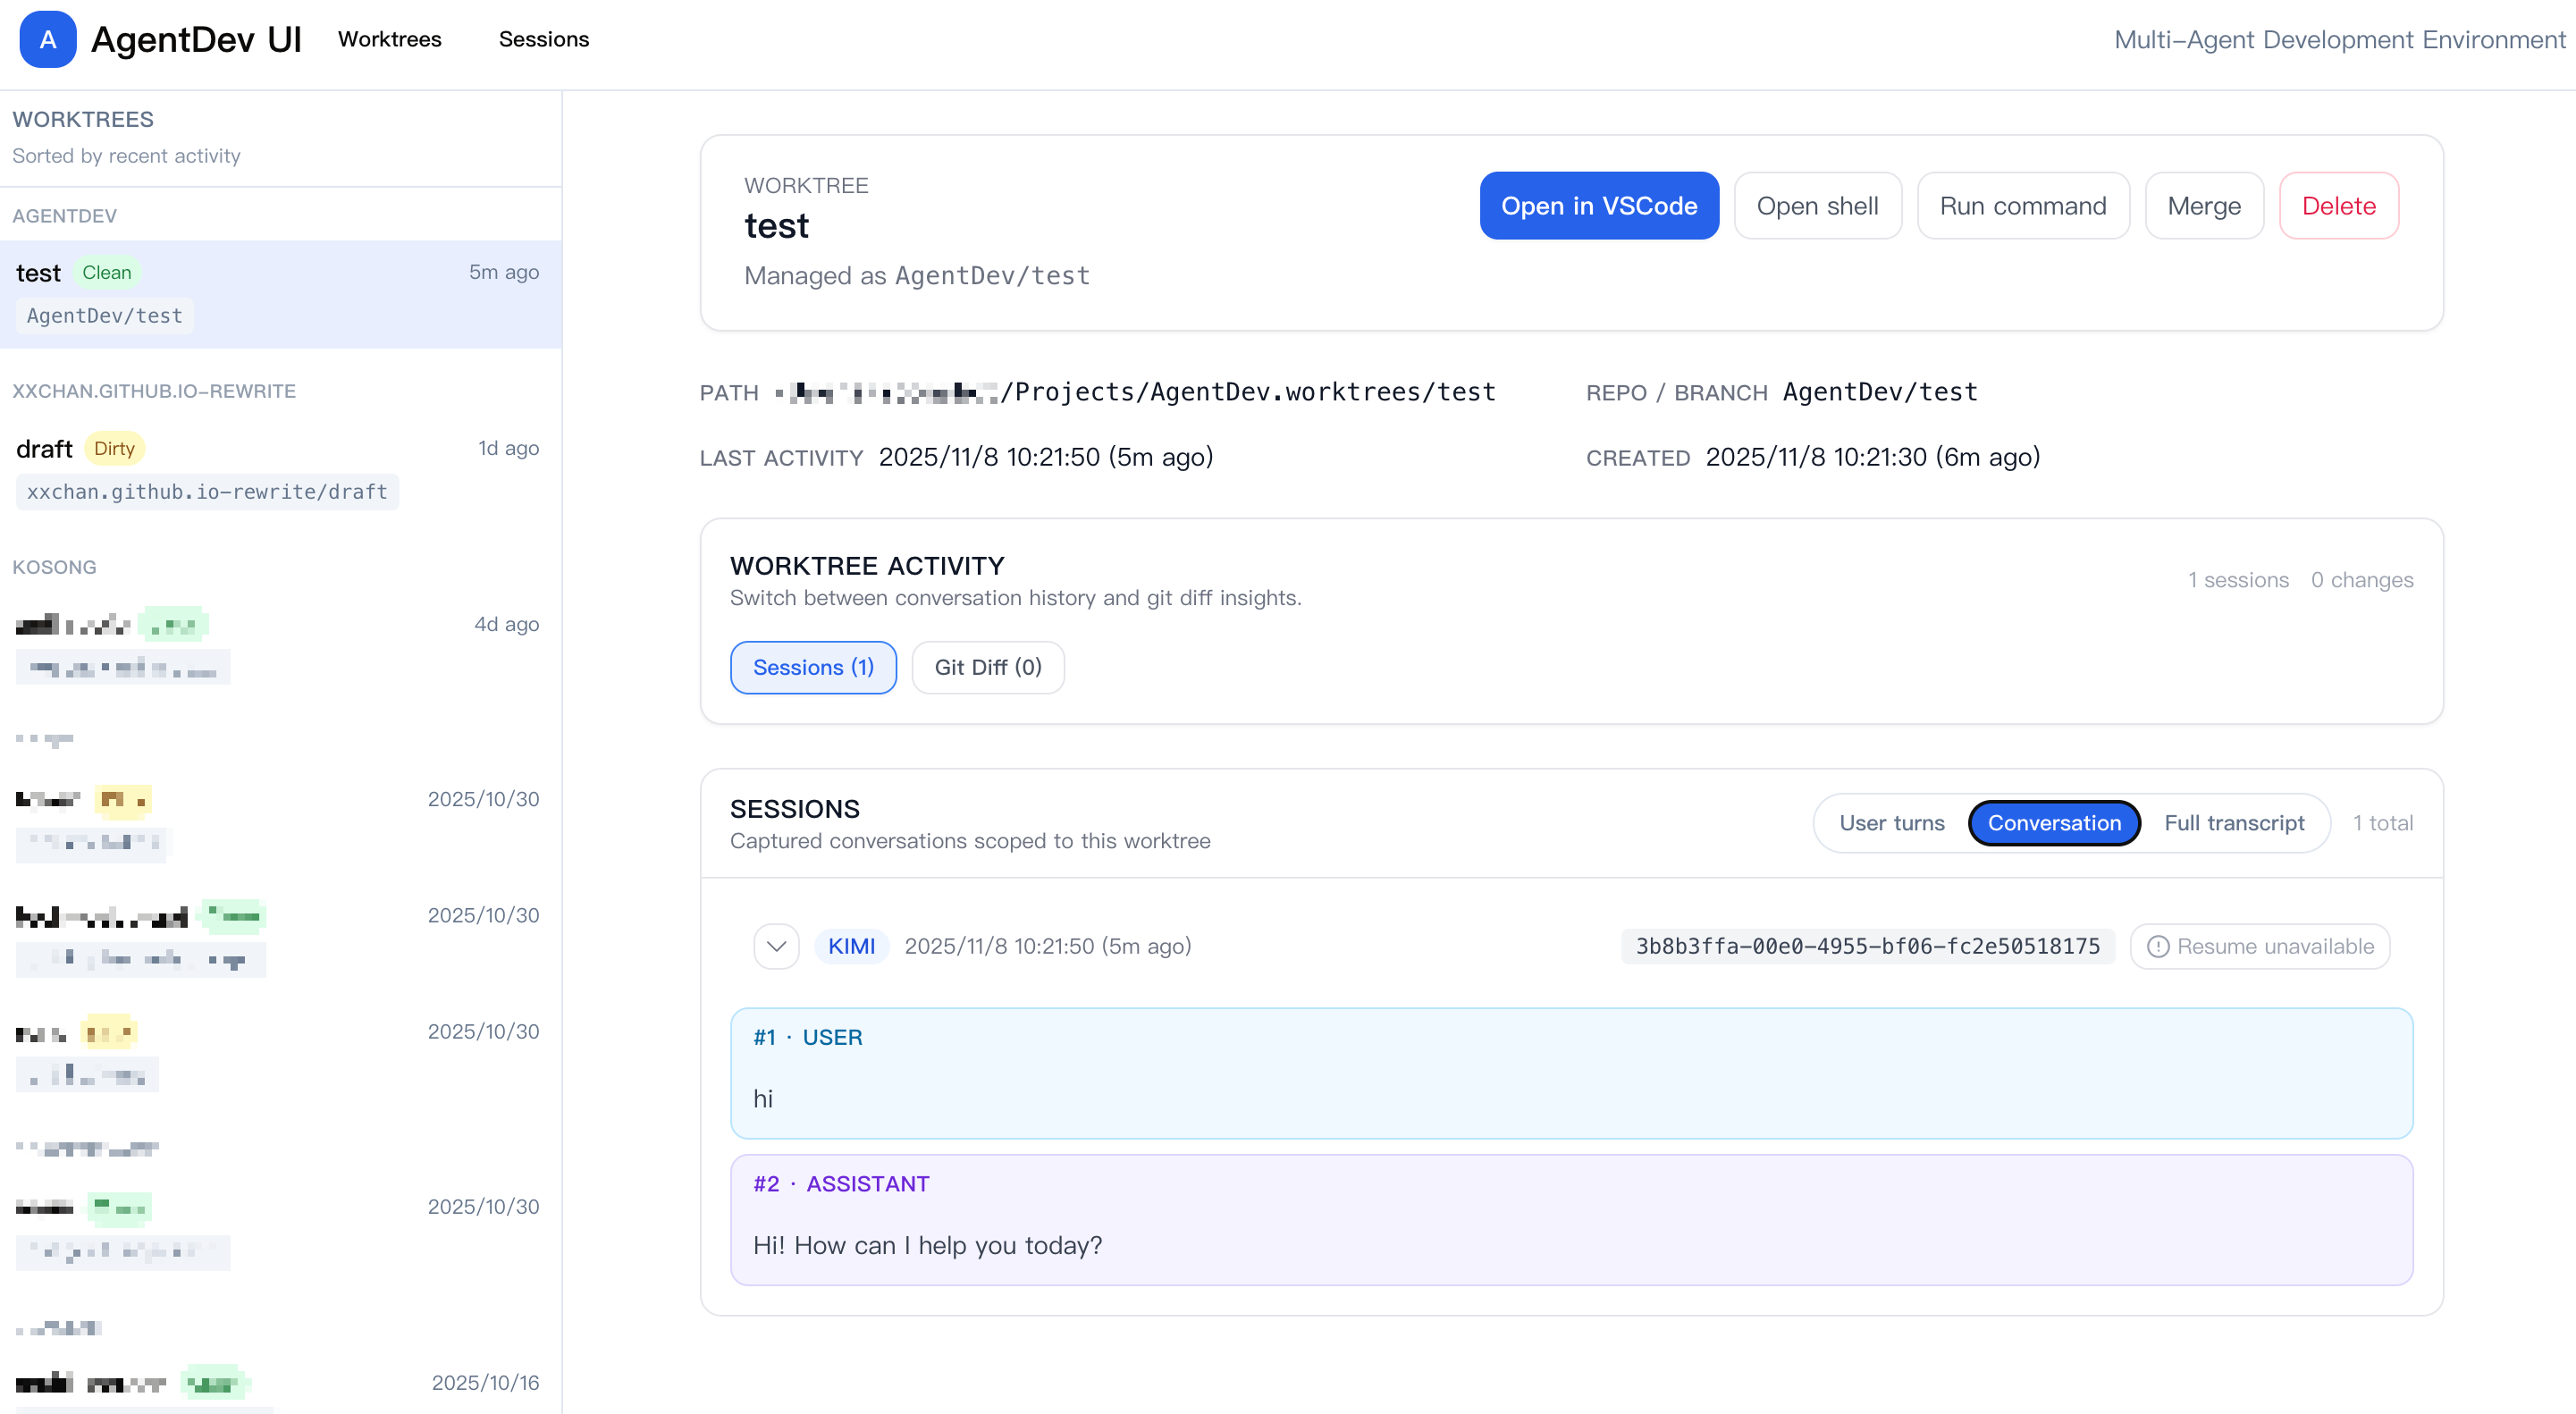The width and height of the screenshot is (2576, 1414).
Task: Click the AgentDev "A" logo icon
Action: coord(47,39)
